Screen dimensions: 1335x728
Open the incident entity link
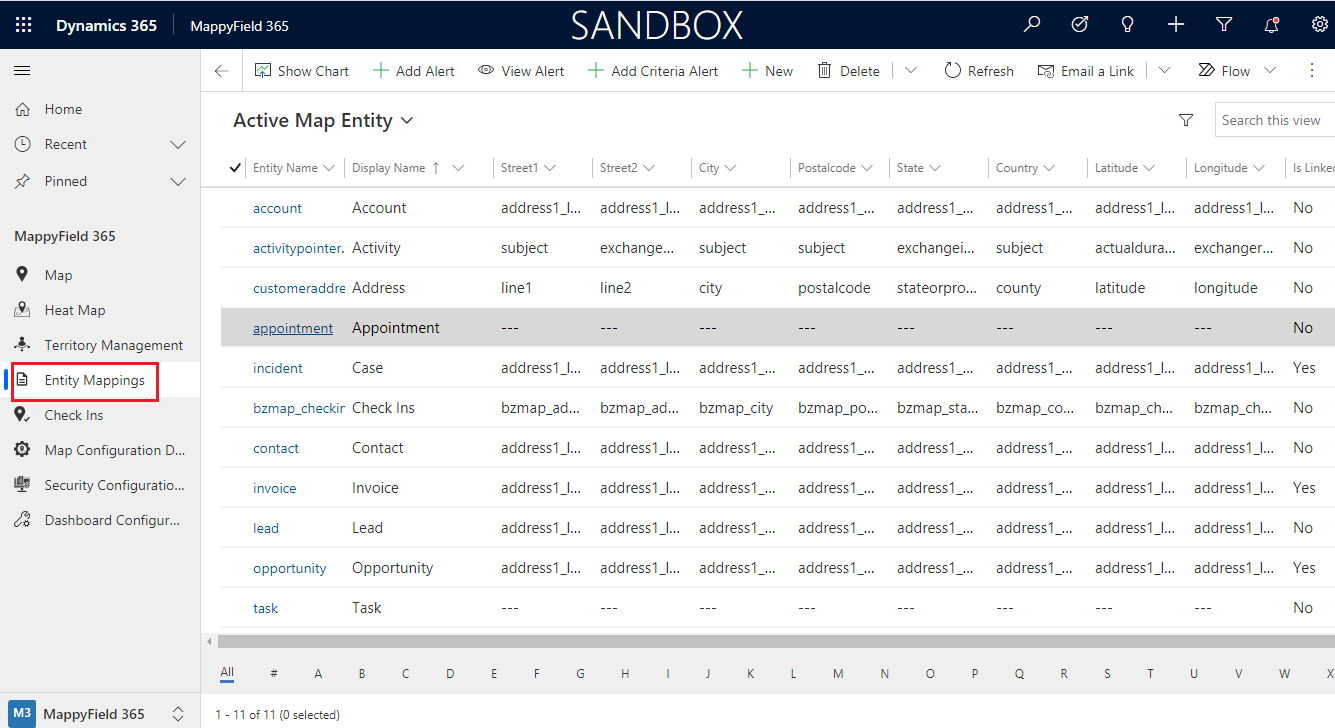278,368
